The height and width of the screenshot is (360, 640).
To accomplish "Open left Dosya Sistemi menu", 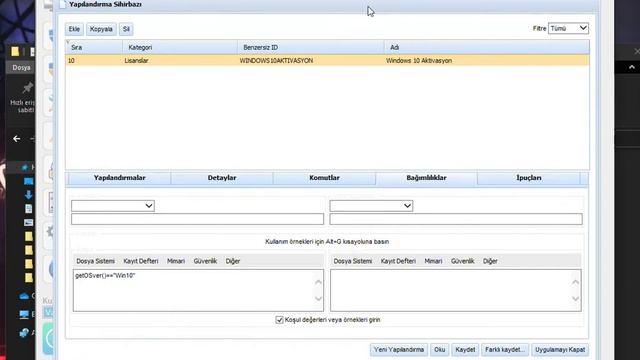I will tap(96, 261).
